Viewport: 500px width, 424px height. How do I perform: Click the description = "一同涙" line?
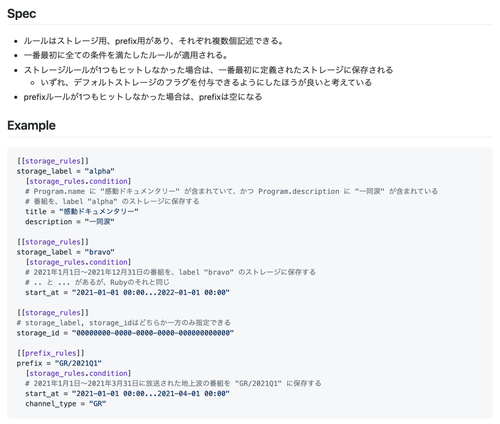pyautogui.click(x=70, y=222)
